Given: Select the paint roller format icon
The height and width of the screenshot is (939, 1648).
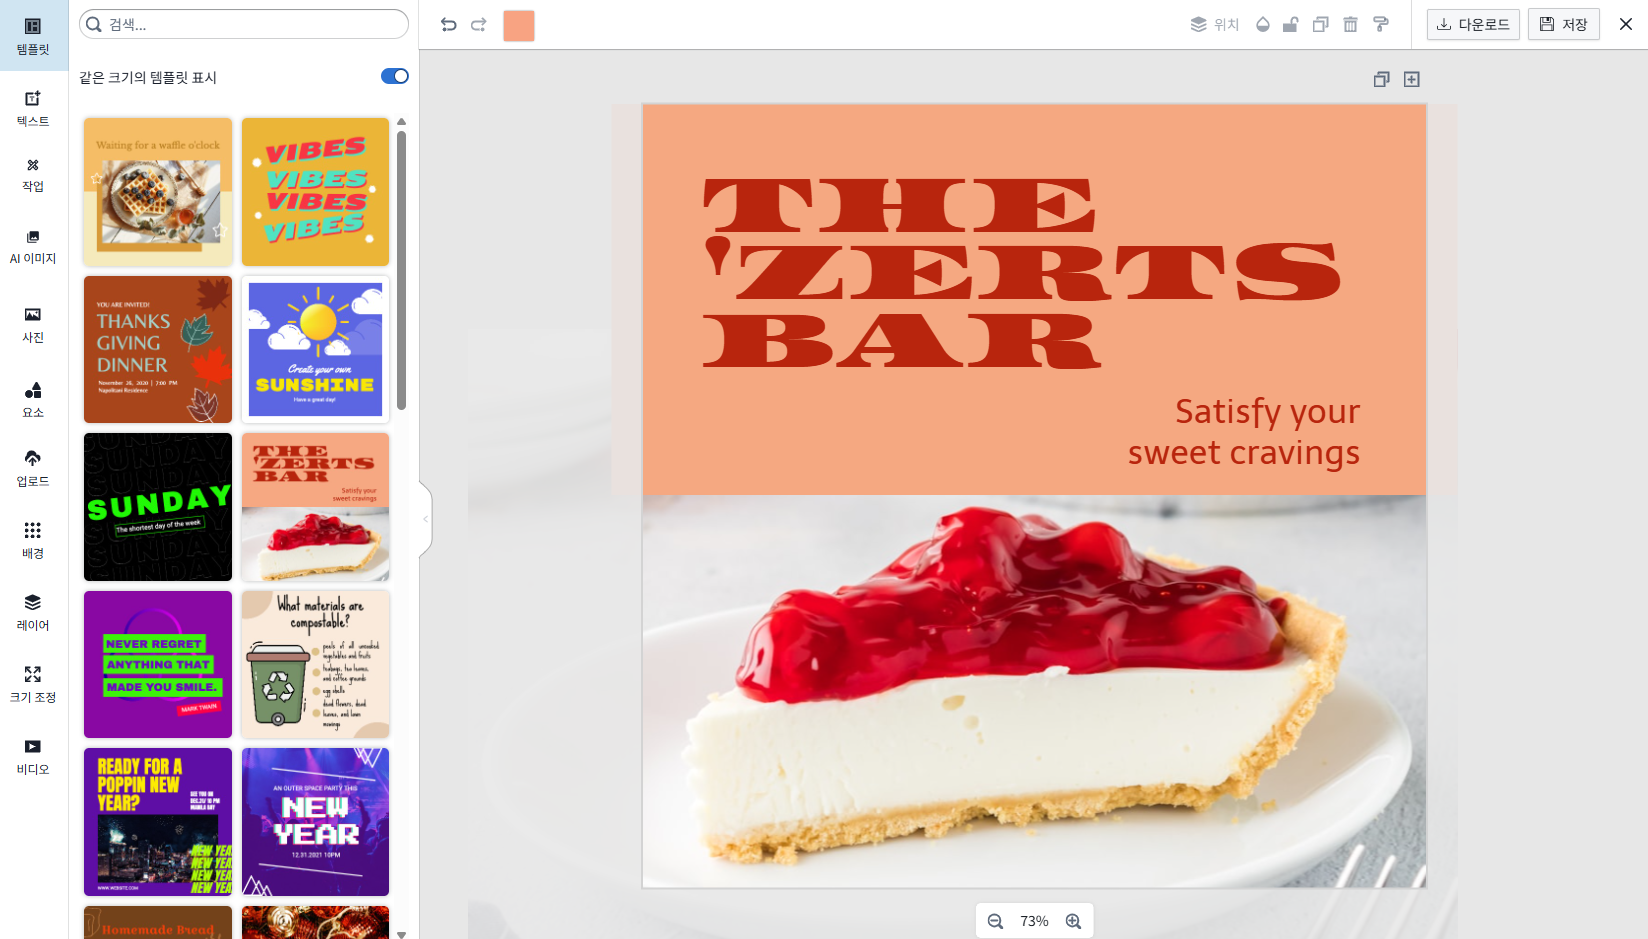Looking at the screenshot, I should [1381, 25].
